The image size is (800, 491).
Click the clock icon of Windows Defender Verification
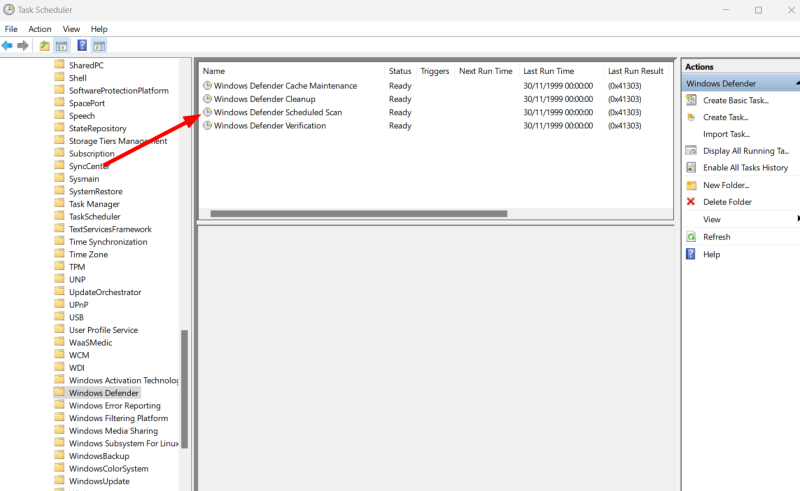point(207,126)
